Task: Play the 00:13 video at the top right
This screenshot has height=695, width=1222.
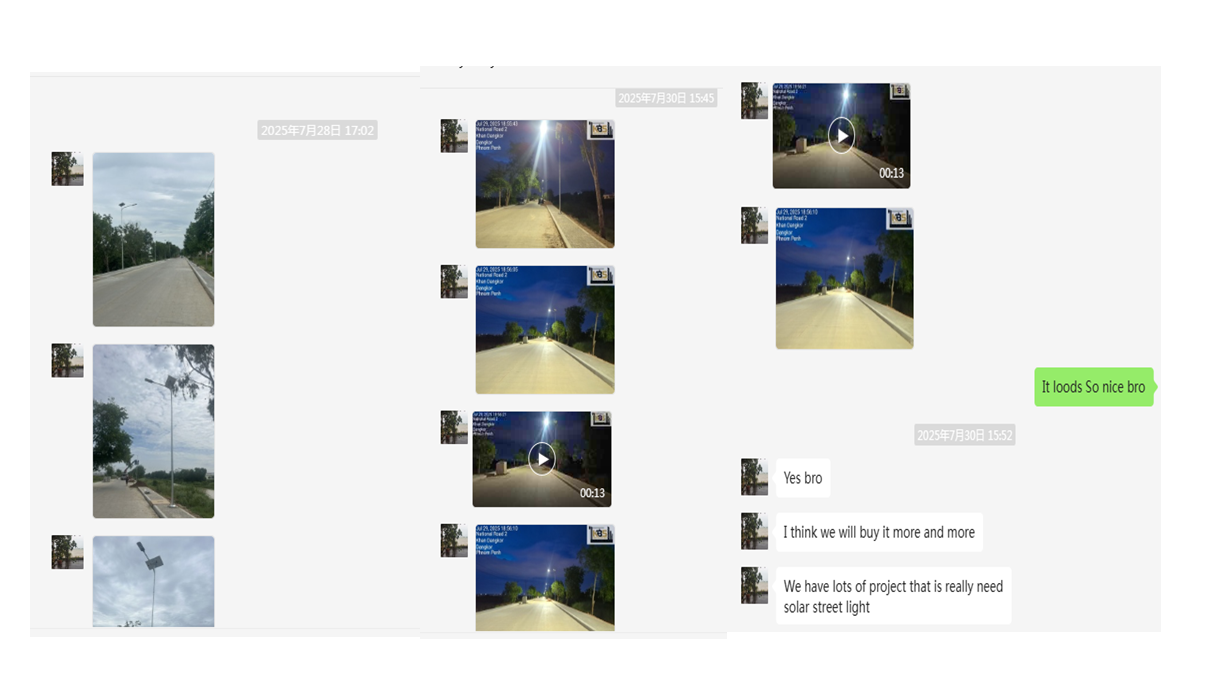Action: coord(841,135)
